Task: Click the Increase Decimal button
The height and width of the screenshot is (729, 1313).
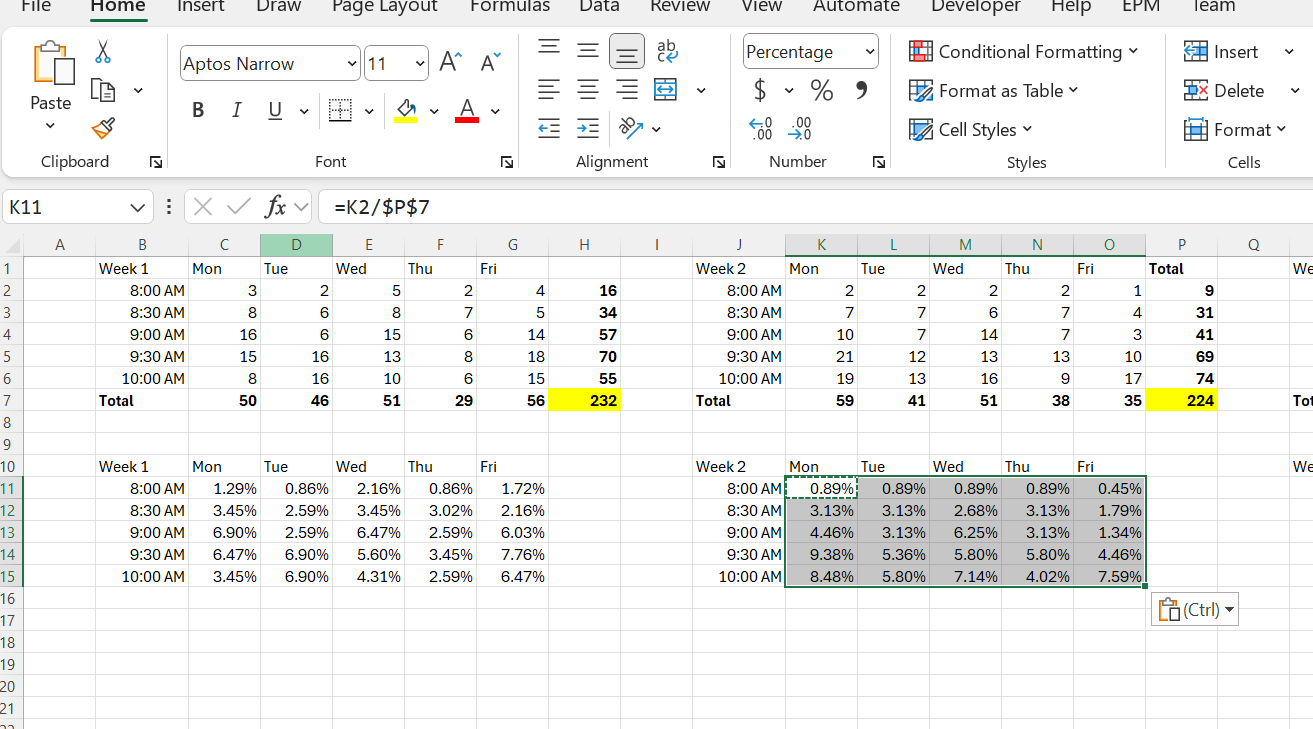Action: click(761, 129)
